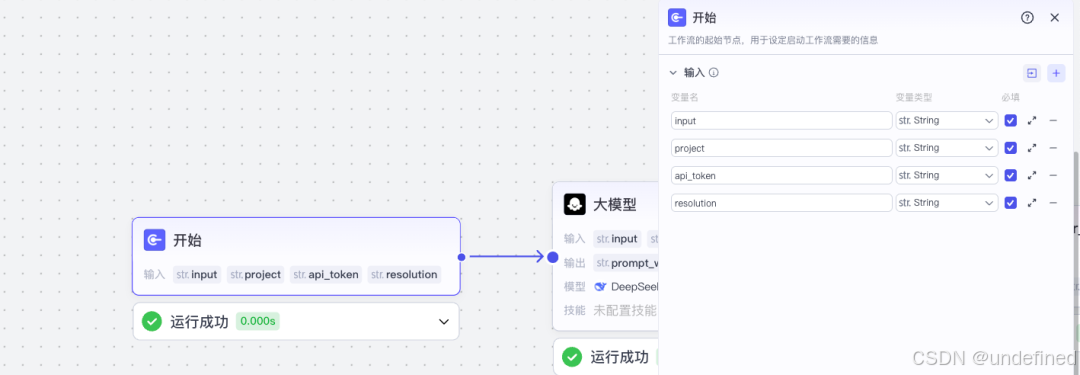1080x375 pixels.
Task: Remove the api_token variable with minus icon
Action: pyautogui.click(x=1053, y=176)
